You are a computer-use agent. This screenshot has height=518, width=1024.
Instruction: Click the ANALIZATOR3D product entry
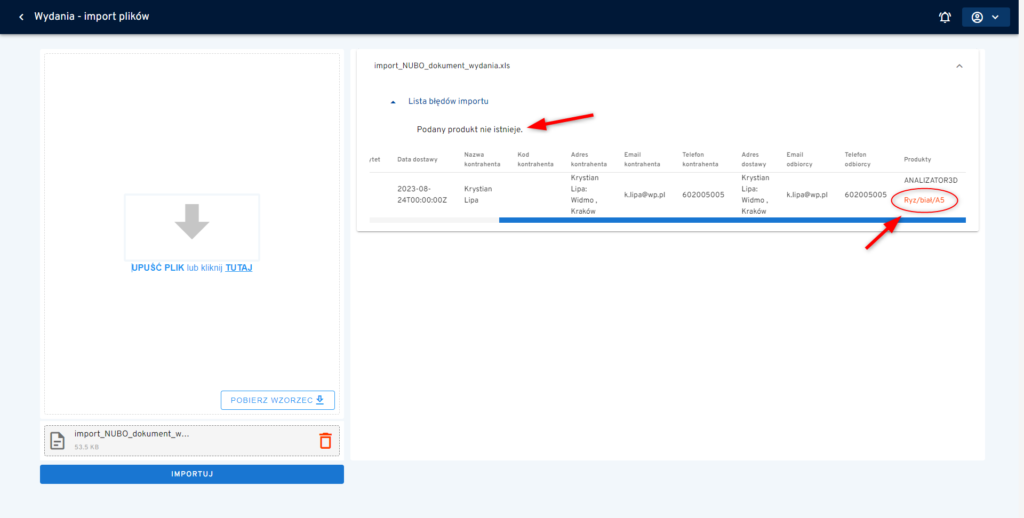[x=931, y=180]
